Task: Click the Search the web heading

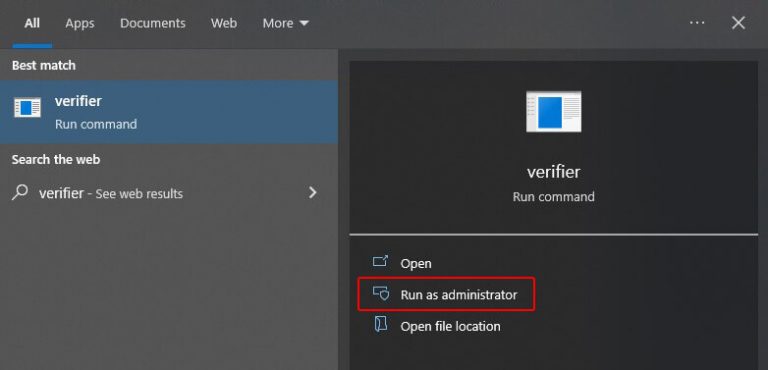Action: coord(56,160)
